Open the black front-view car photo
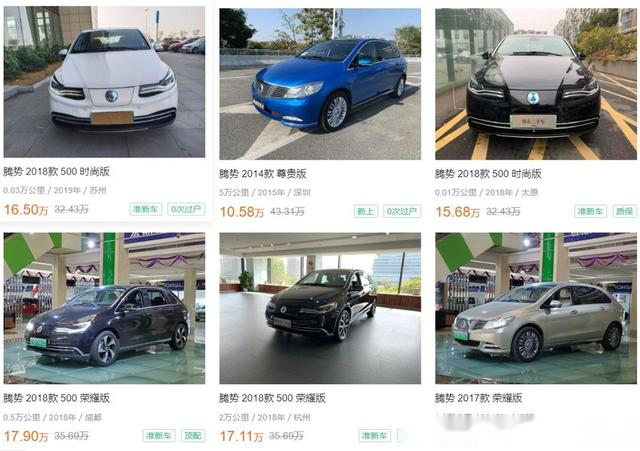 [x=536, y=84]
